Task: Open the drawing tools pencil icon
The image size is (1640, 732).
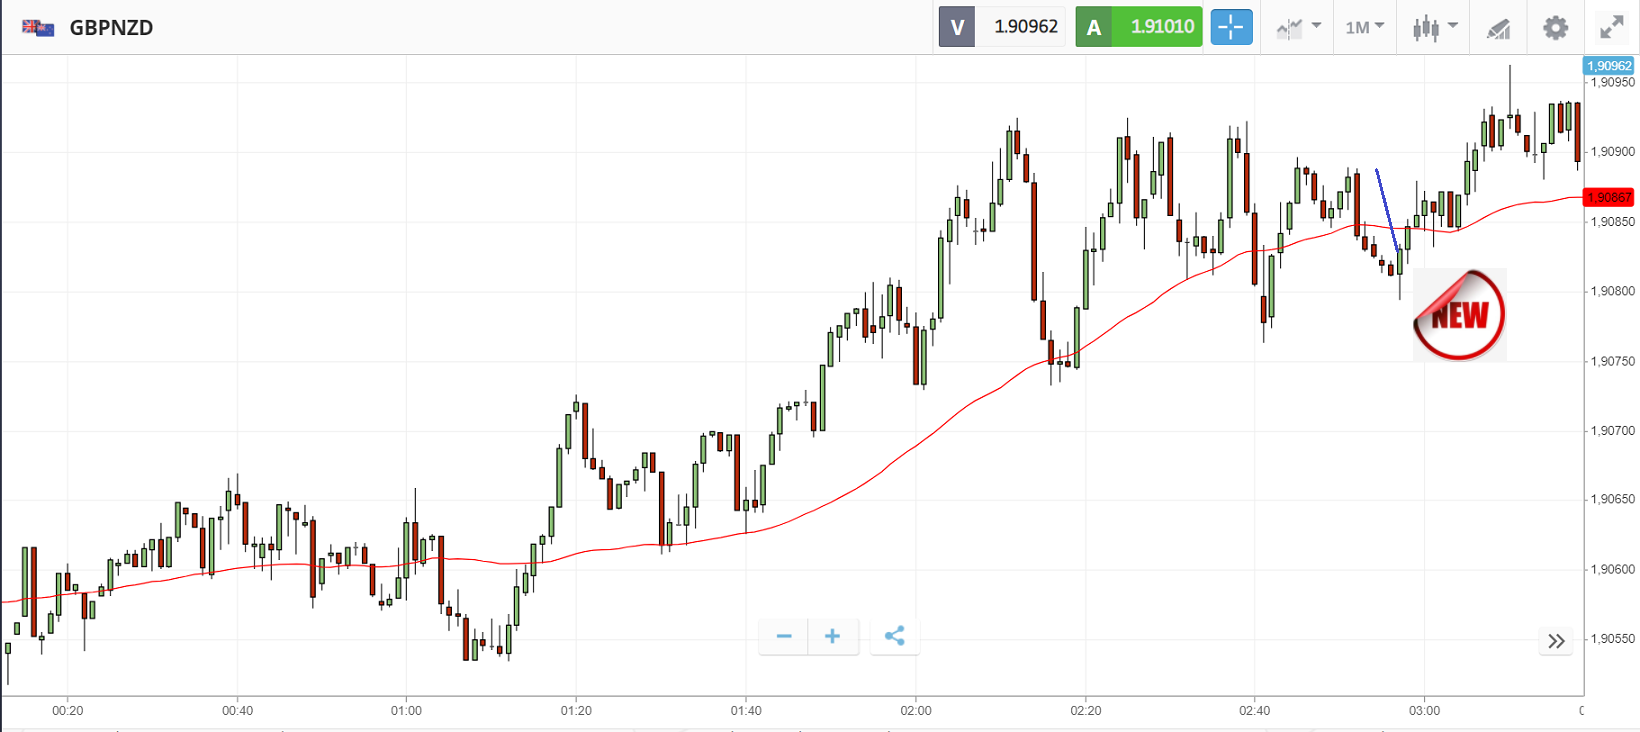Action: [x=1498, y=28]
